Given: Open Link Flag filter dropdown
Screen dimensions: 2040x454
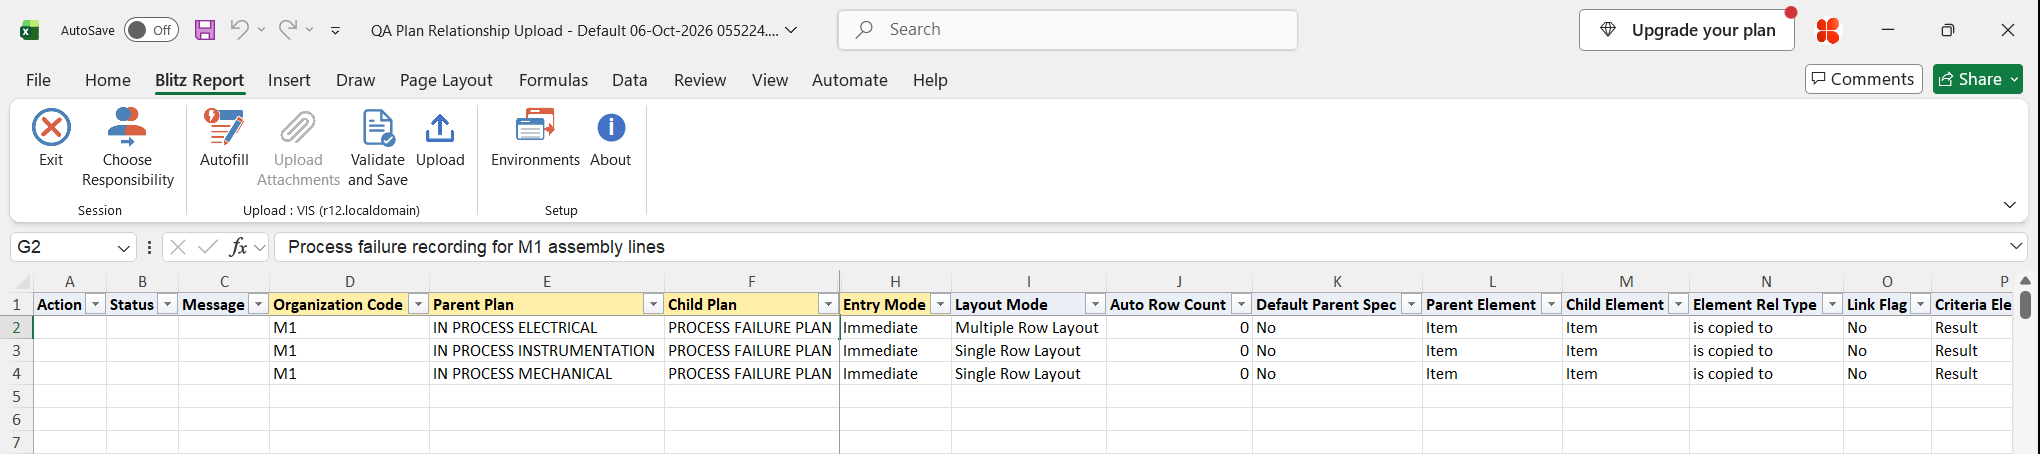Looking at the screenshot, I should click(x=1920, y=304).
